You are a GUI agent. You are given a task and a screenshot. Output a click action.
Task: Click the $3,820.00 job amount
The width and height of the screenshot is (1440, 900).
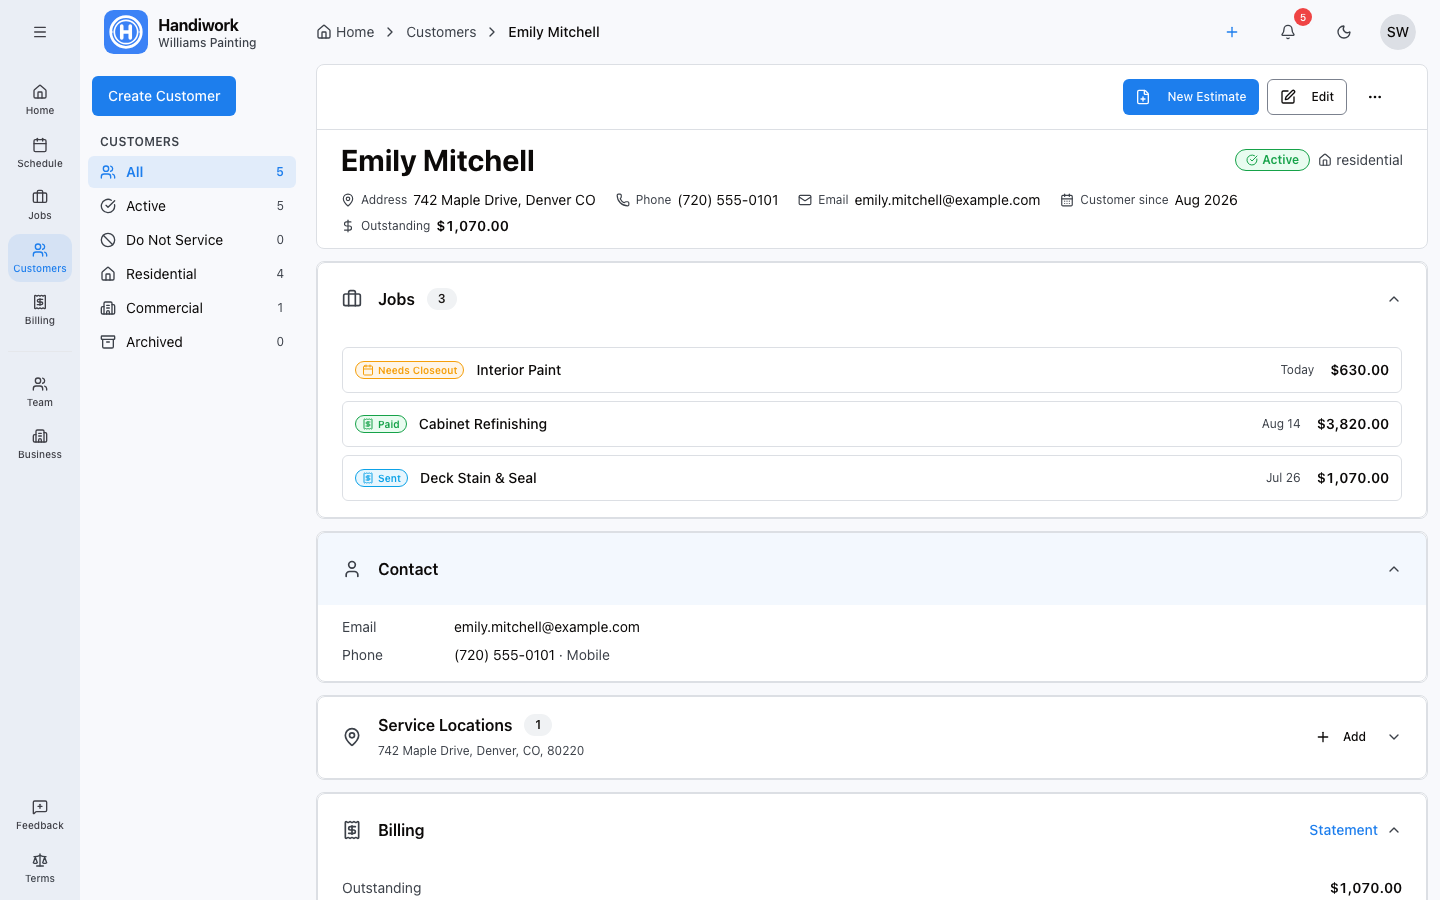1353,424
